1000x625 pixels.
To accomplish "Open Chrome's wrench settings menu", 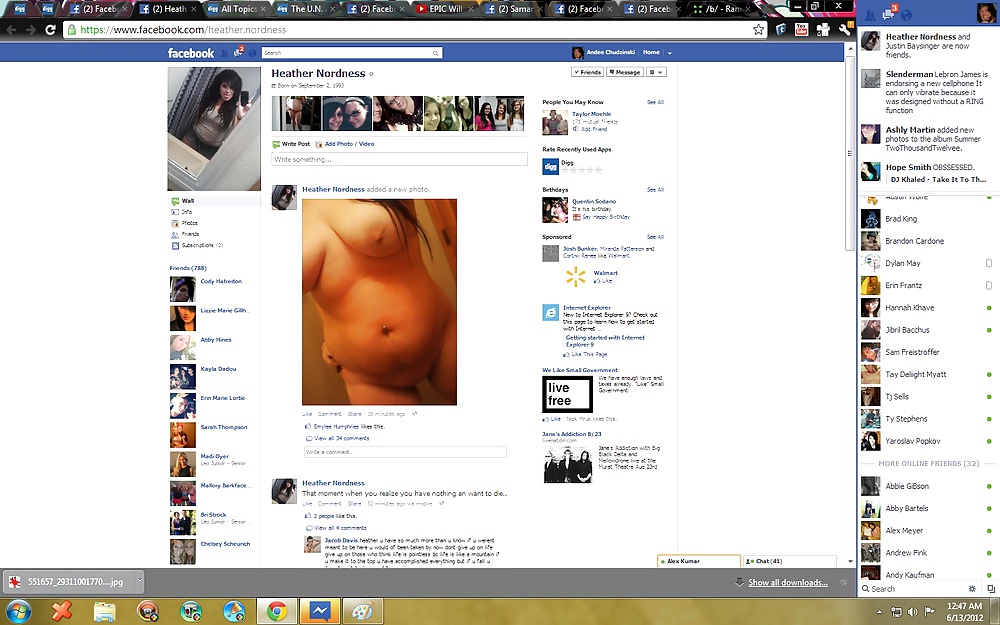I will coord(845,29).
